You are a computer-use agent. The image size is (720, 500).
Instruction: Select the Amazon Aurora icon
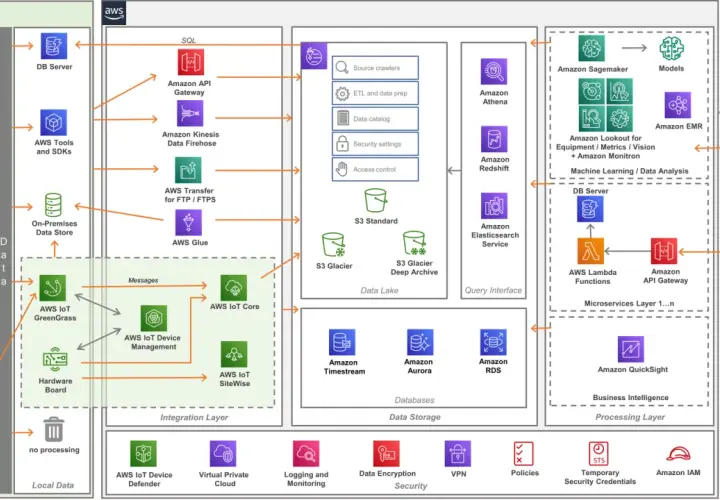pos(420,342)
